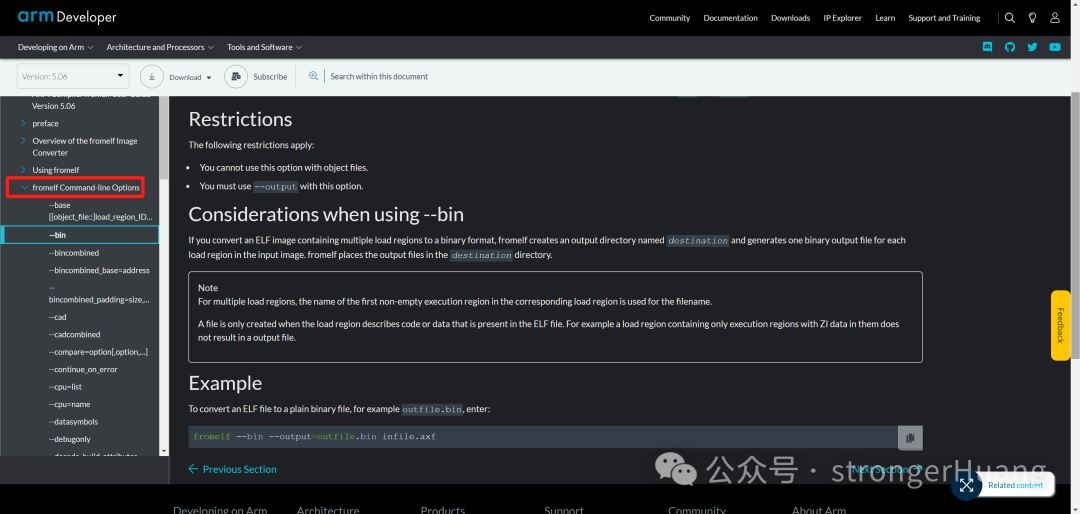Click the Subscribe circular icon
1080x514 pixels.
coord(236,76)
